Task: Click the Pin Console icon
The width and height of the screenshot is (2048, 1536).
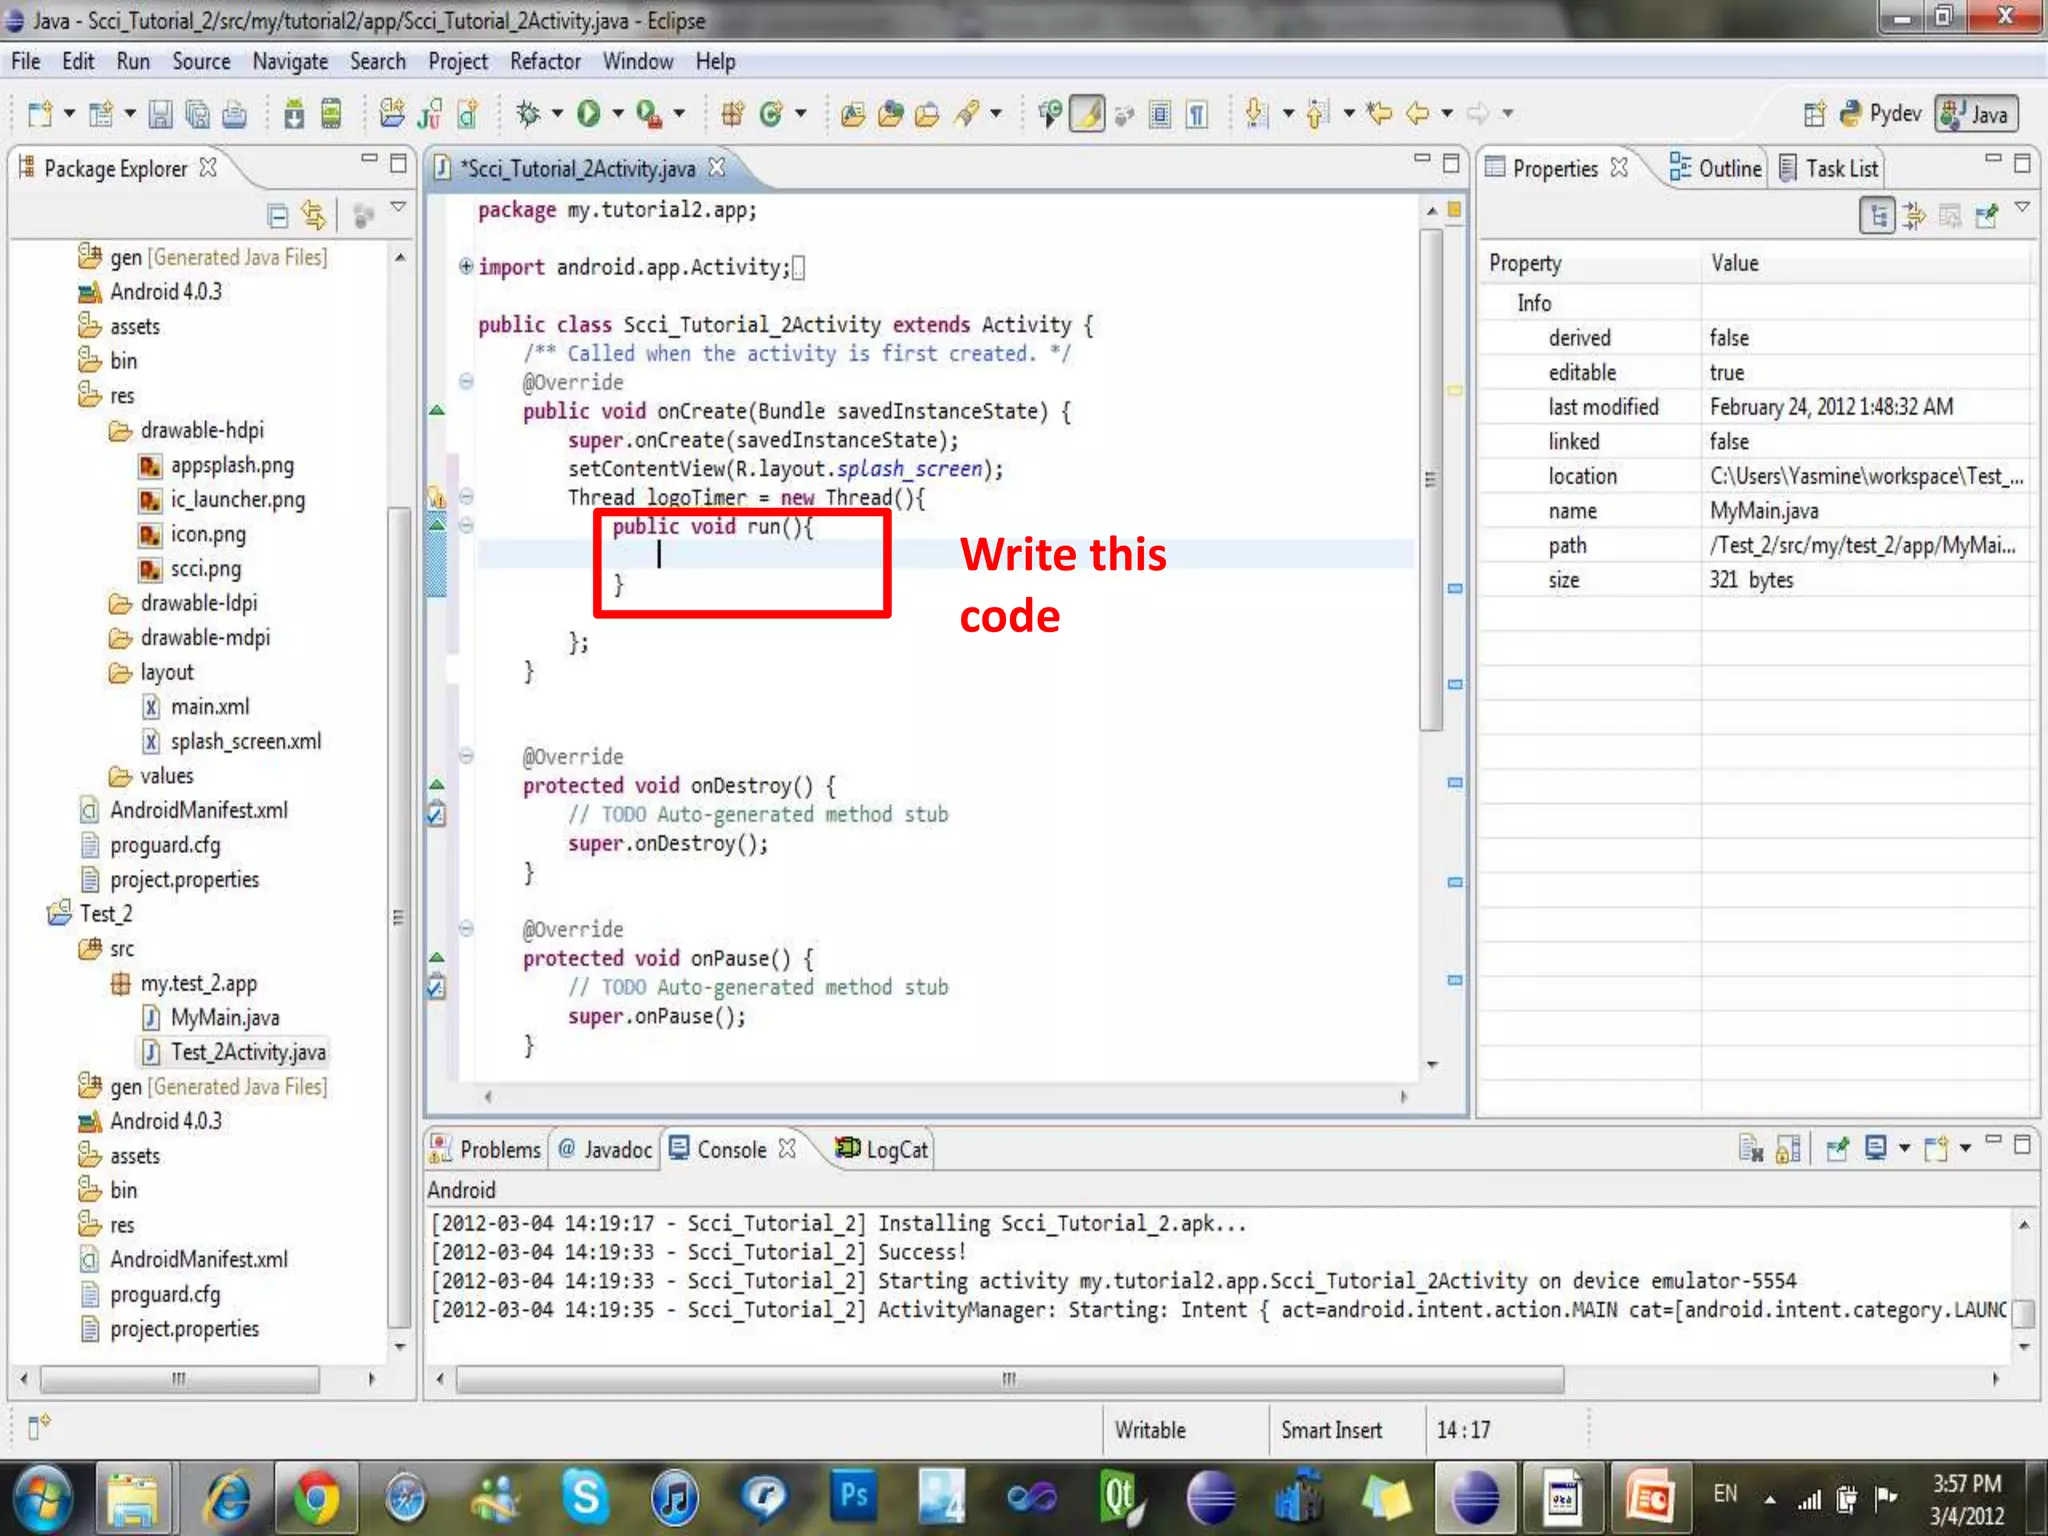Action: click(x=1837, y=1149)
